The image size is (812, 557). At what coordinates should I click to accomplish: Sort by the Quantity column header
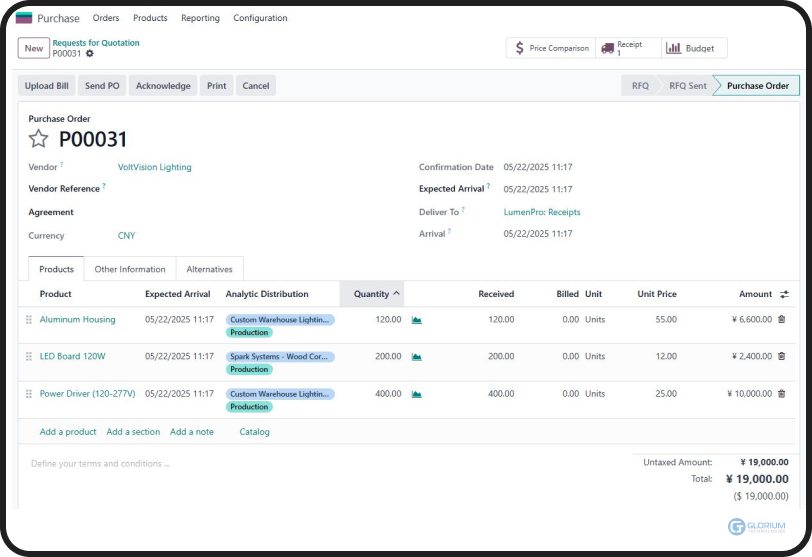click(x=371, y=294)
